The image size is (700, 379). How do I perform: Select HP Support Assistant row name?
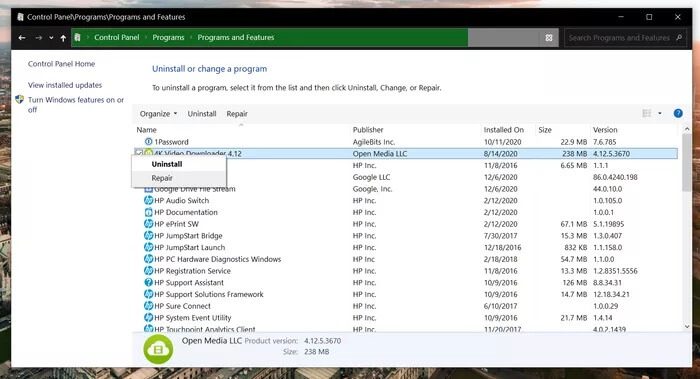[x=189, y=283]
